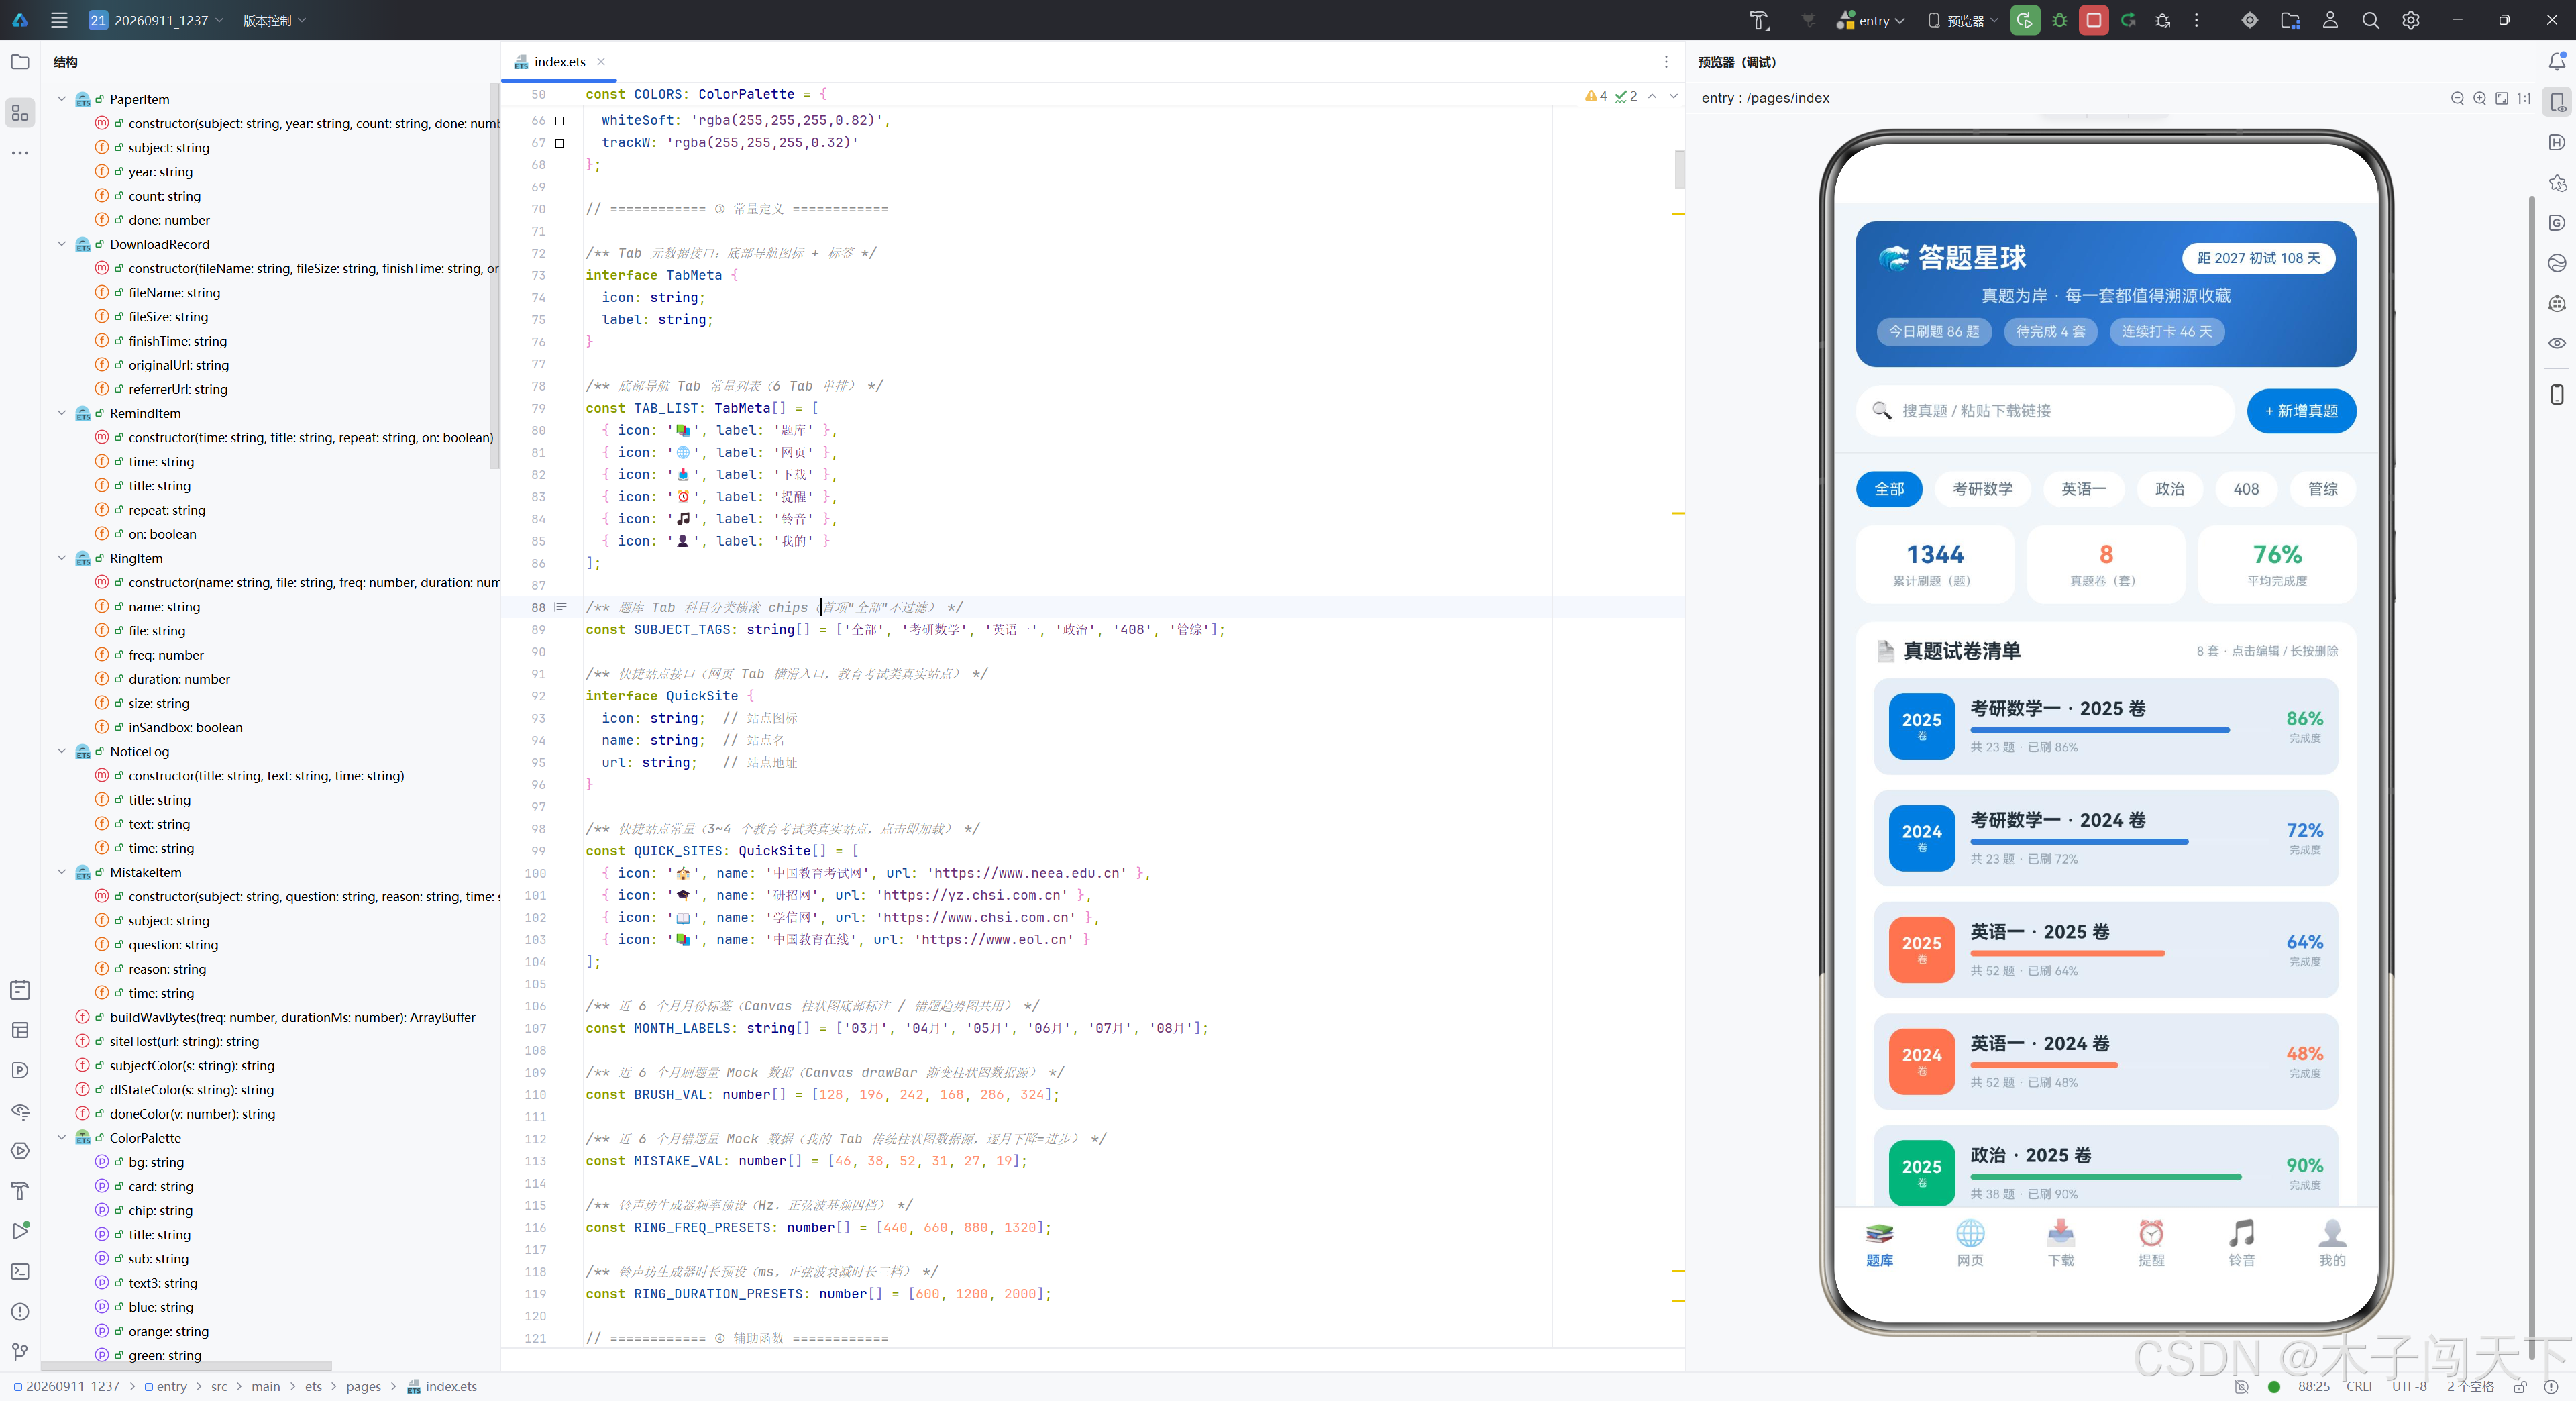Select the 政治 filter chip
The height and width of the screenshot is (1401, 2576).
2169,489
